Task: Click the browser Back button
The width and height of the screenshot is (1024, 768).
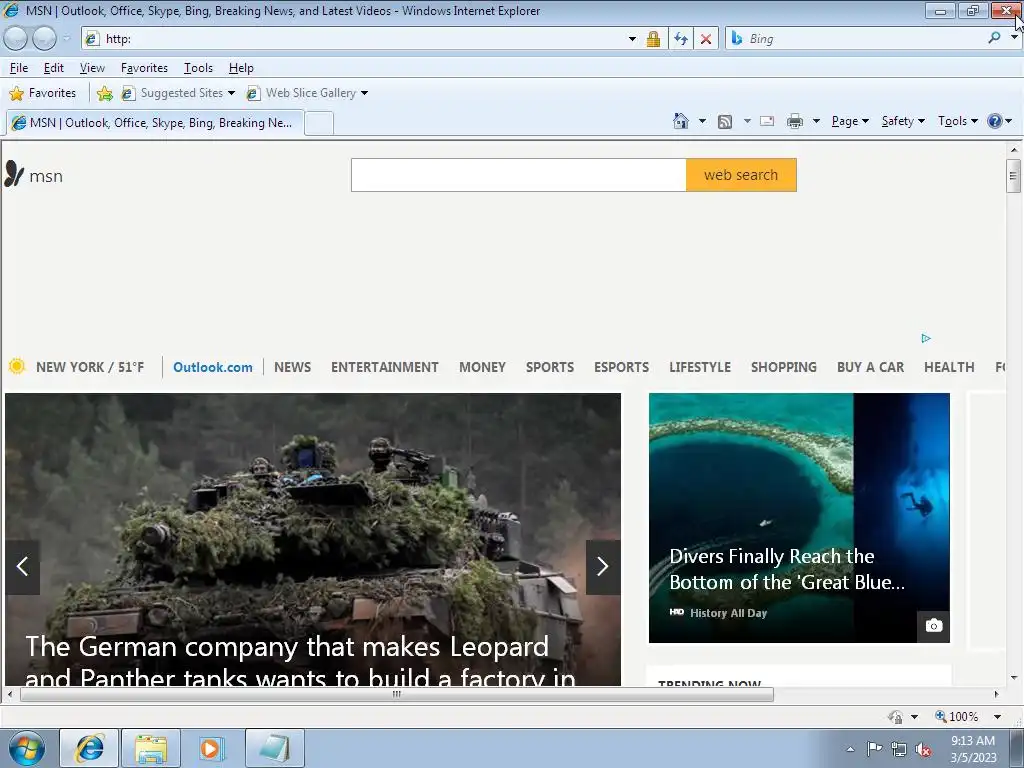Action: pyautogui.click(x=15, y=39)
